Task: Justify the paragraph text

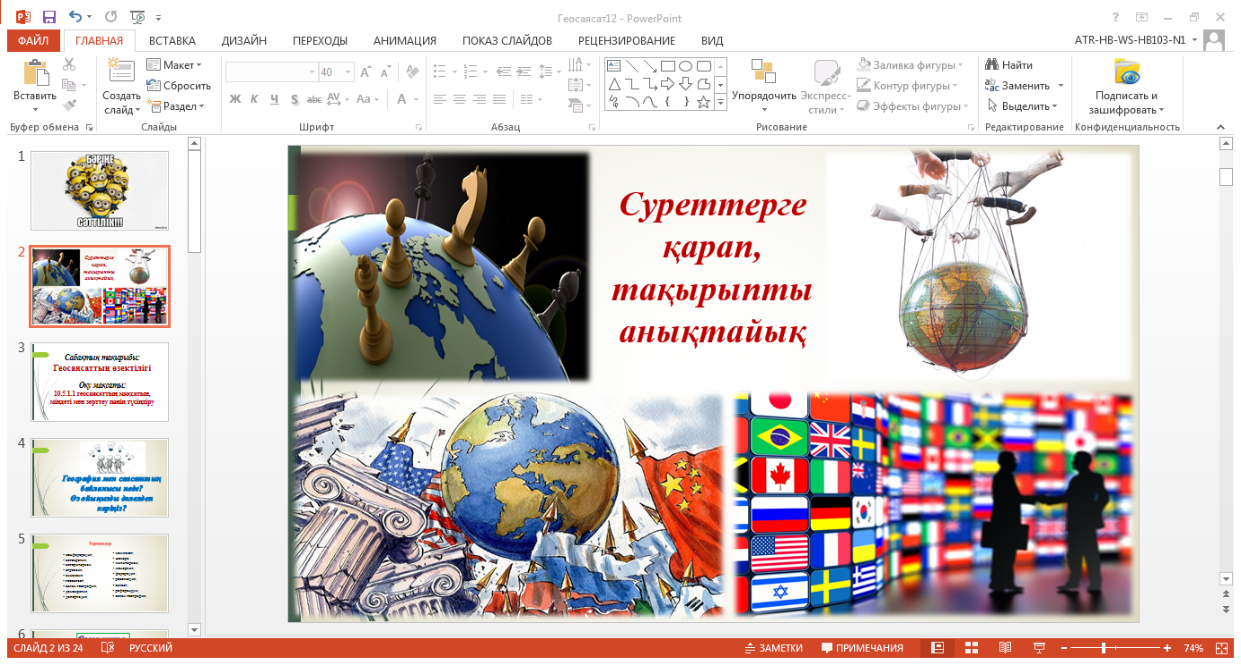Action: tap(500, 99)
